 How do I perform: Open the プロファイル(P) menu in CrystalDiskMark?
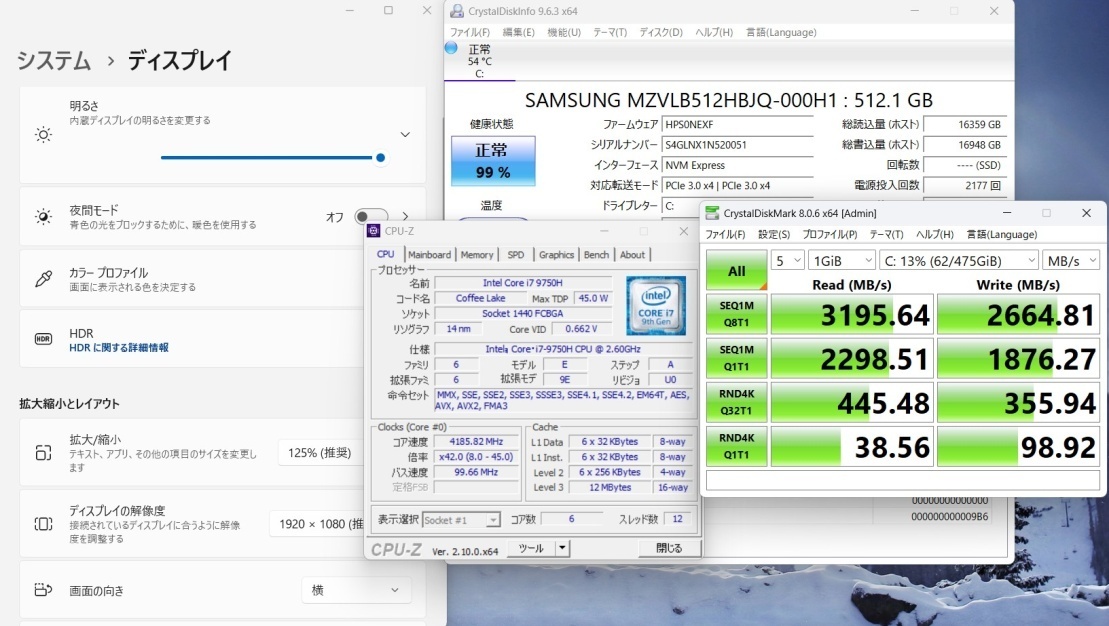pyautogui.click(x=829, y=235)
